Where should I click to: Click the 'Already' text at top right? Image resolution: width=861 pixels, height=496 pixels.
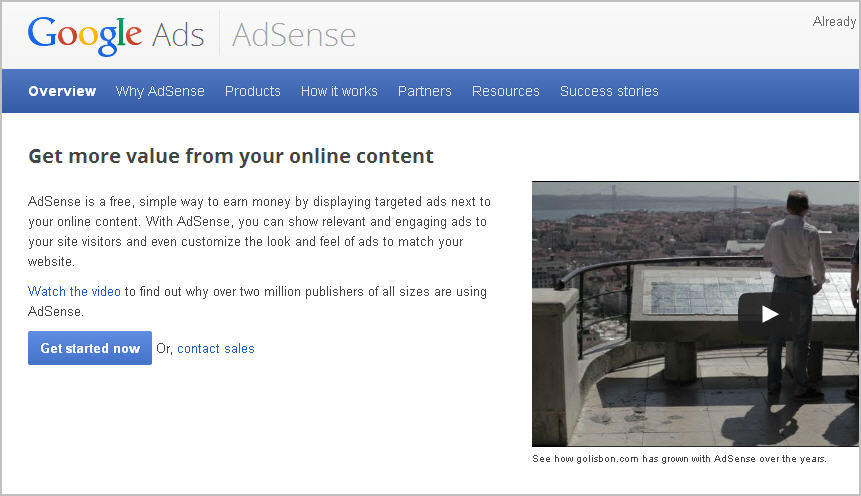click(834, 21)
